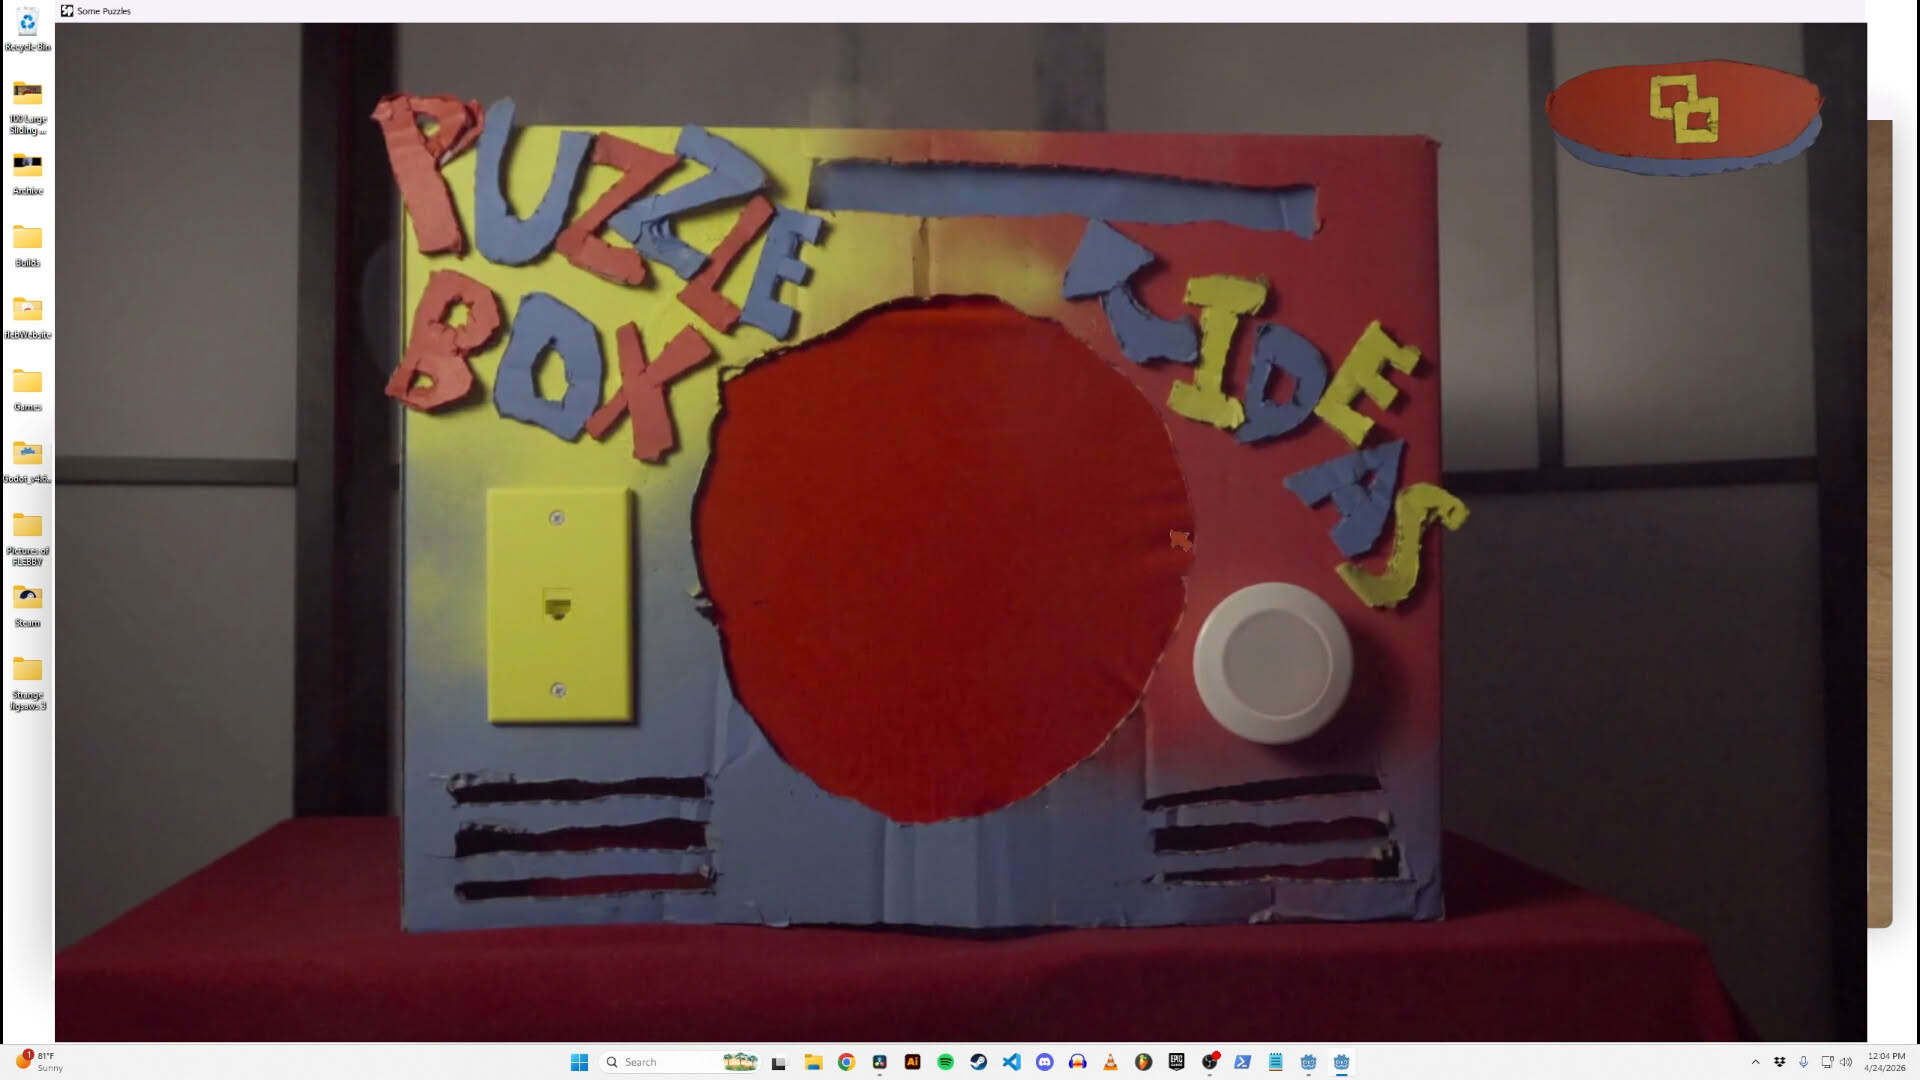
Task: Open Epic Games Launcher from the taskbar
Action: (x=1176, y=1062)
